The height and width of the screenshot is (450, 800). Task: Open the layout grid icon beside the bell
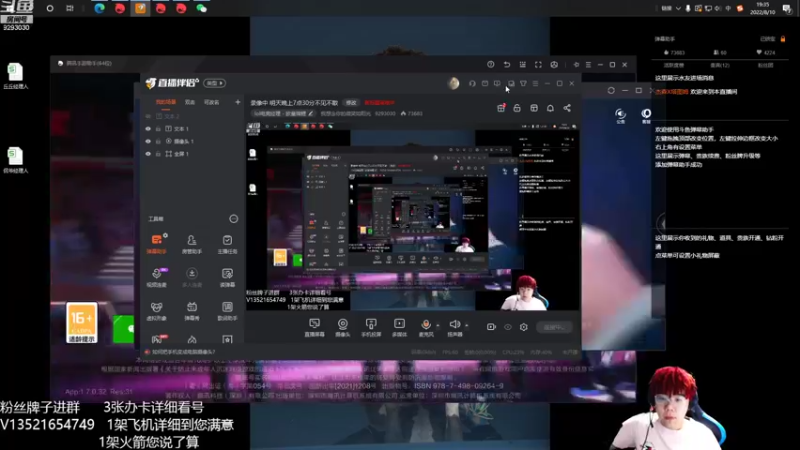[534, 108]
